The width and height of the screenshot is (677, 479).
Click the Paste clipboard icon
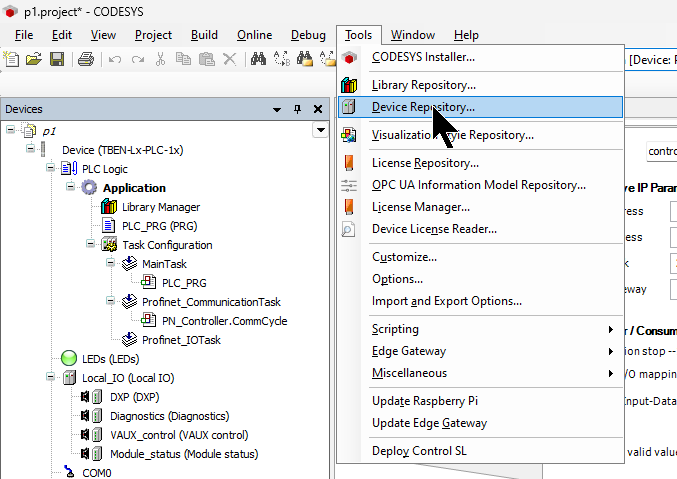pos(207,59)
